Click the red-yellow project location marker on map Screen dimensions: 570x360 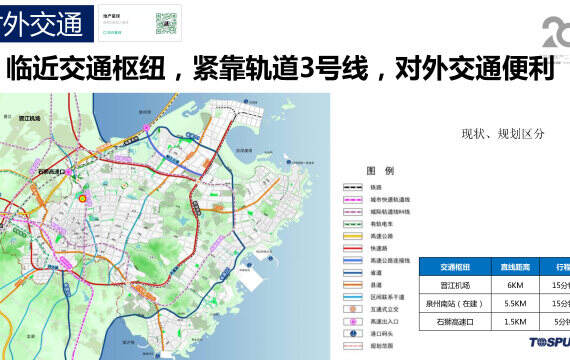[82, 198]
